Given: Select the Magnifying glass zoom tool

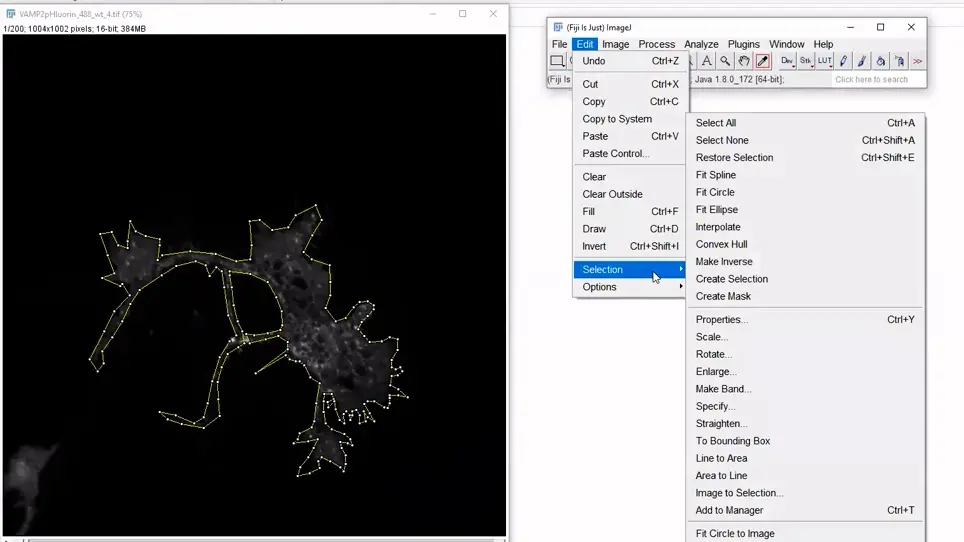Looking at the screenshot, I should tap(725, 61).
